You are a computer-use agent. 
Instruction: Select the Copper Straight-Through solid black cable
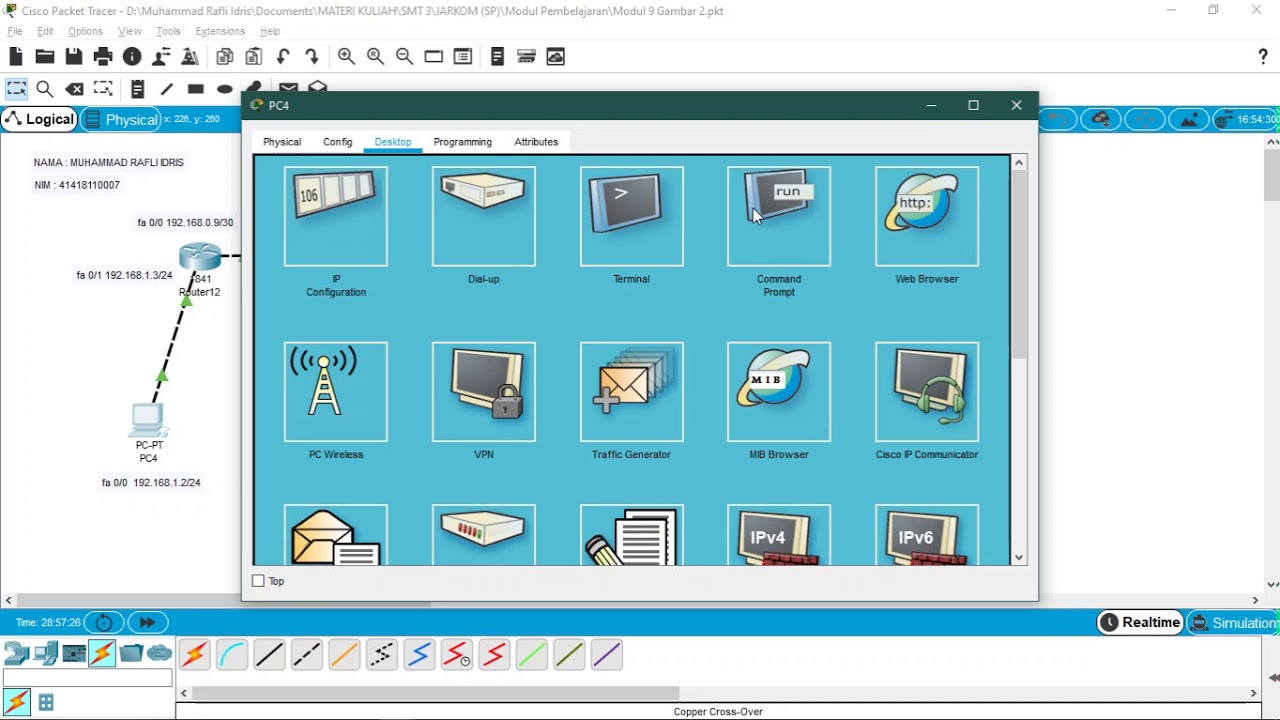pyautogui.click(x=269, y=655)
